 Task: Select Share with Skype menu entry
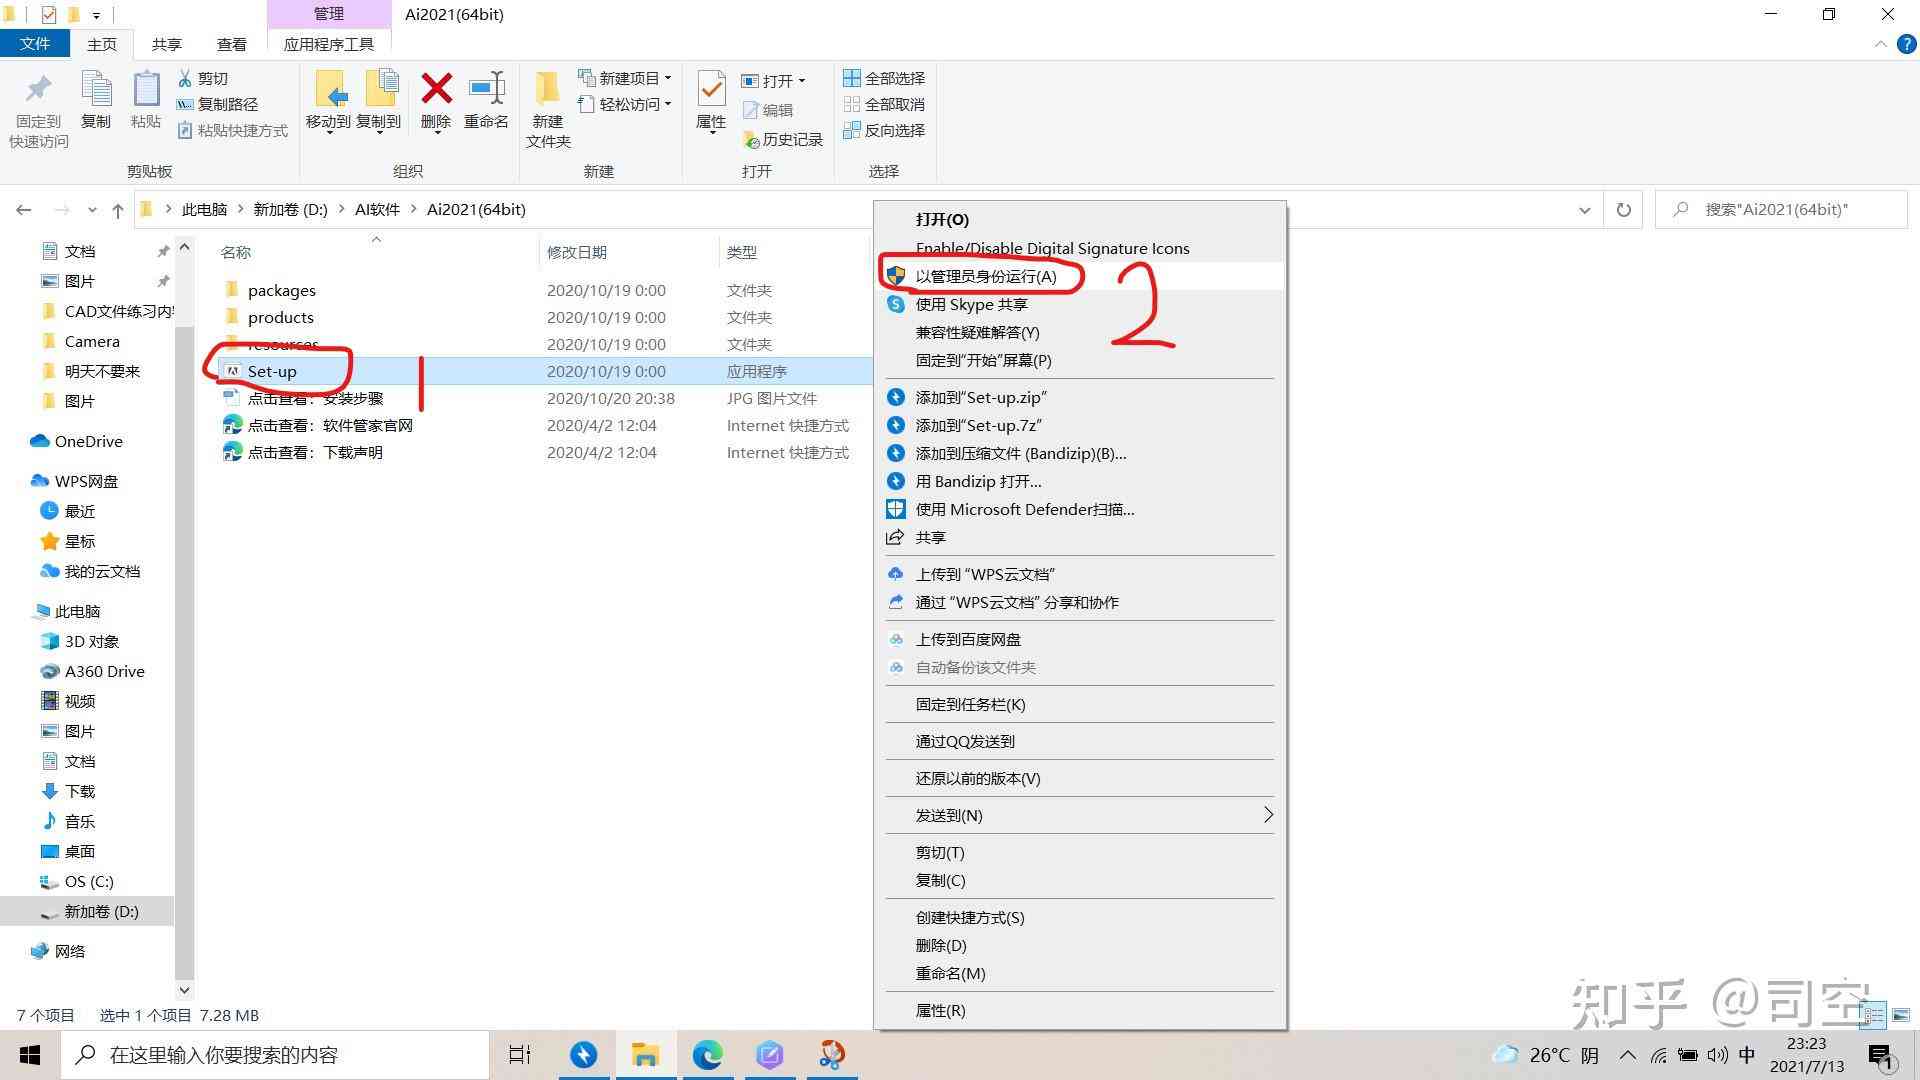click(x=1080, y=304)
